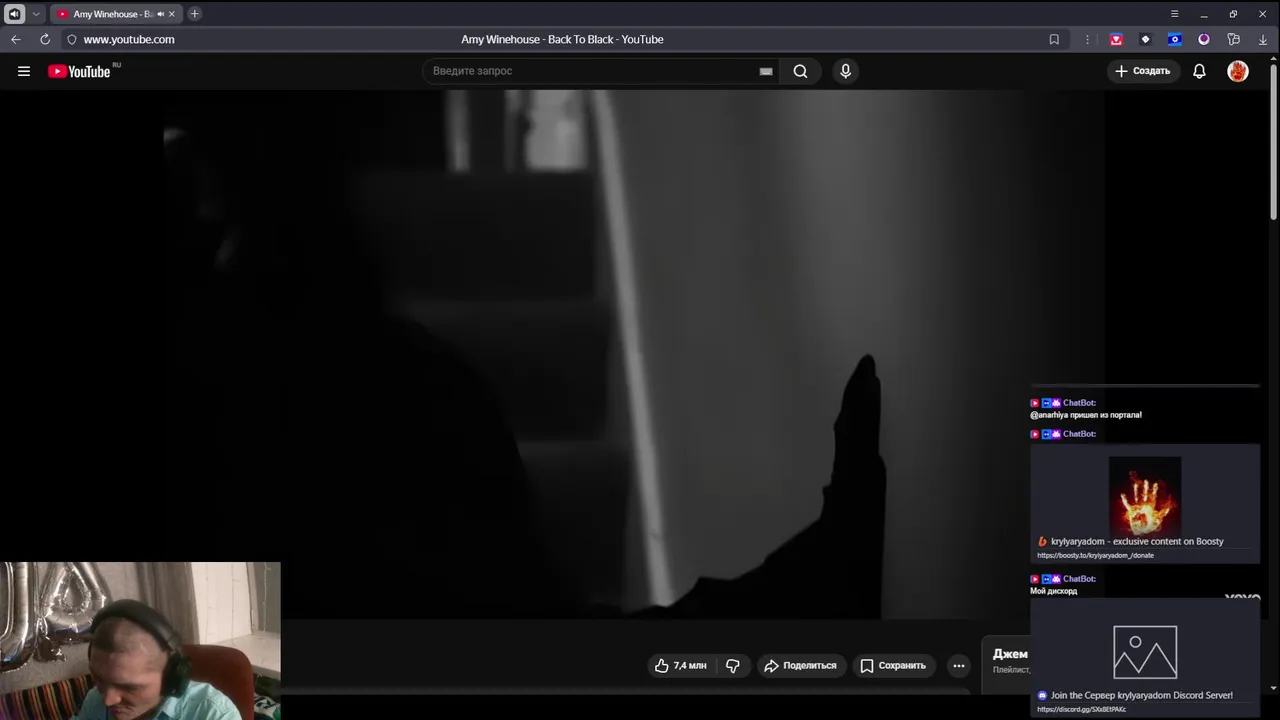This screenshot has width=1280, height=720.
Task: Click the Boosty flaming hand thumbnail
Action: tap(1145, 495)
